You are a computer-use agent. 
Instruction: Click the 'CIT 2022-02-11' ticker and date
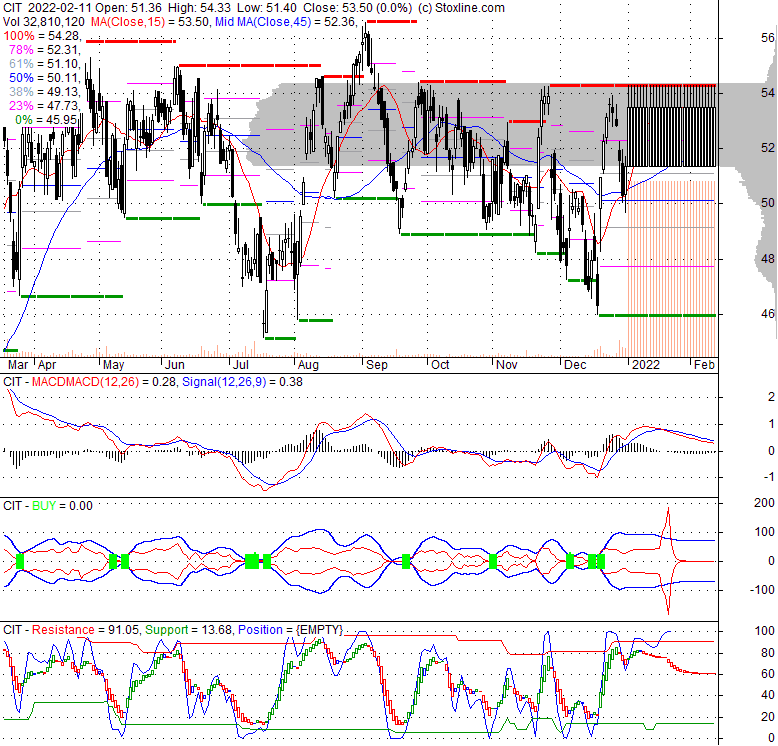[x=48, y=8]
